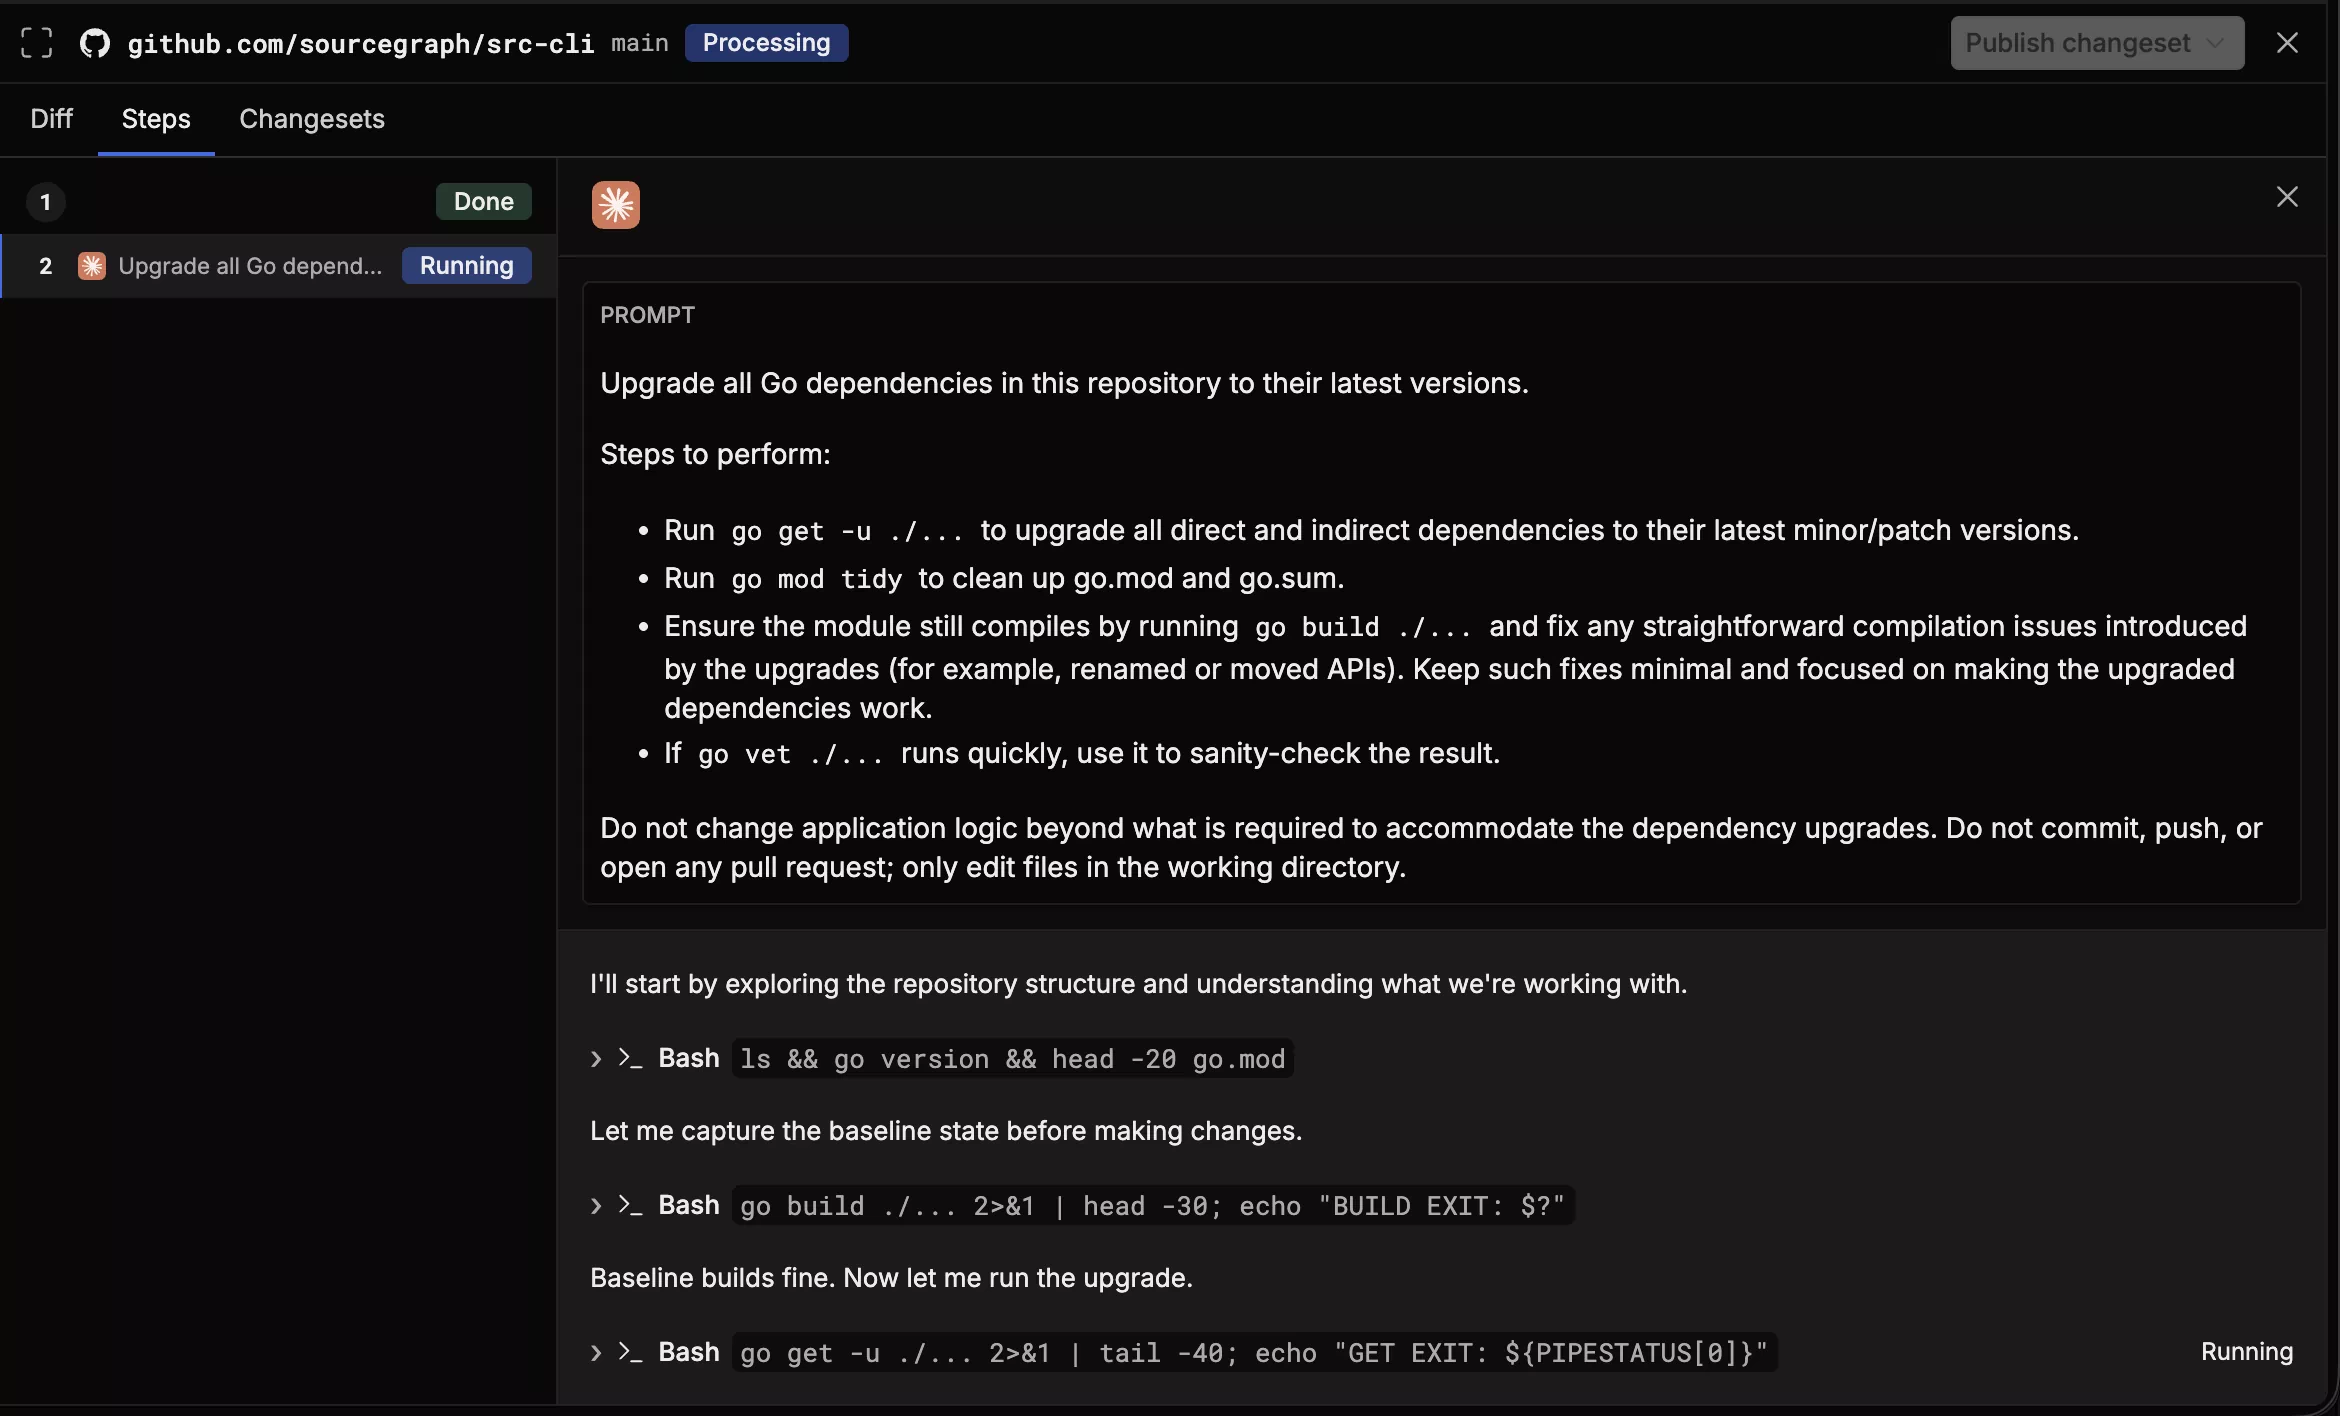Click the Processing status badge
This screenshot has height=1416, width=2340.
pyautogui.click(x=766, y=43)
